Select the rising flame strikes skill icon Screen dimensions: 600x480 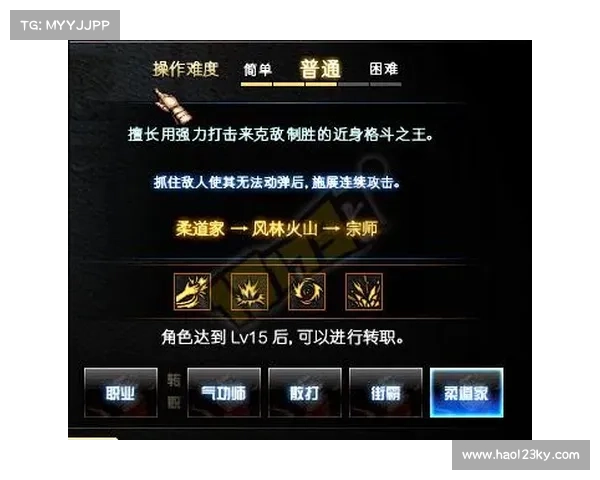364,292
